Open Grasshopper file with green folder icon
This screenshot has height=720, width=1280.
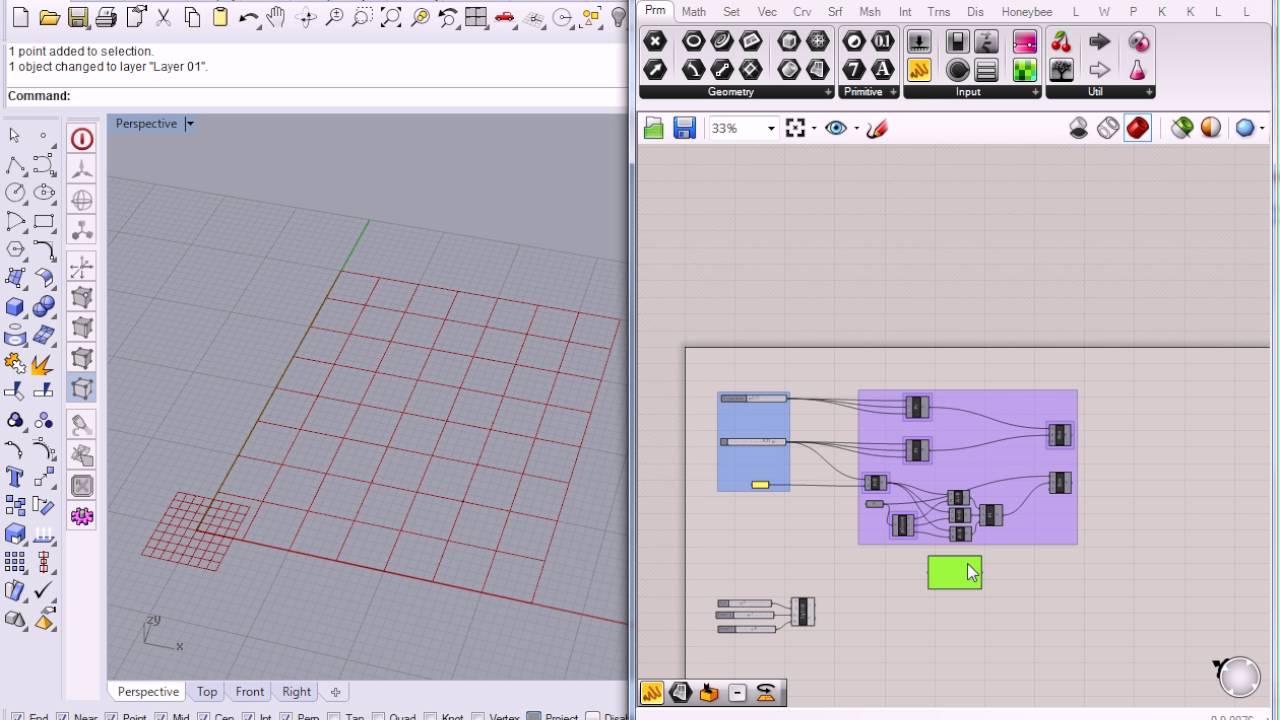tap(654, 128)
